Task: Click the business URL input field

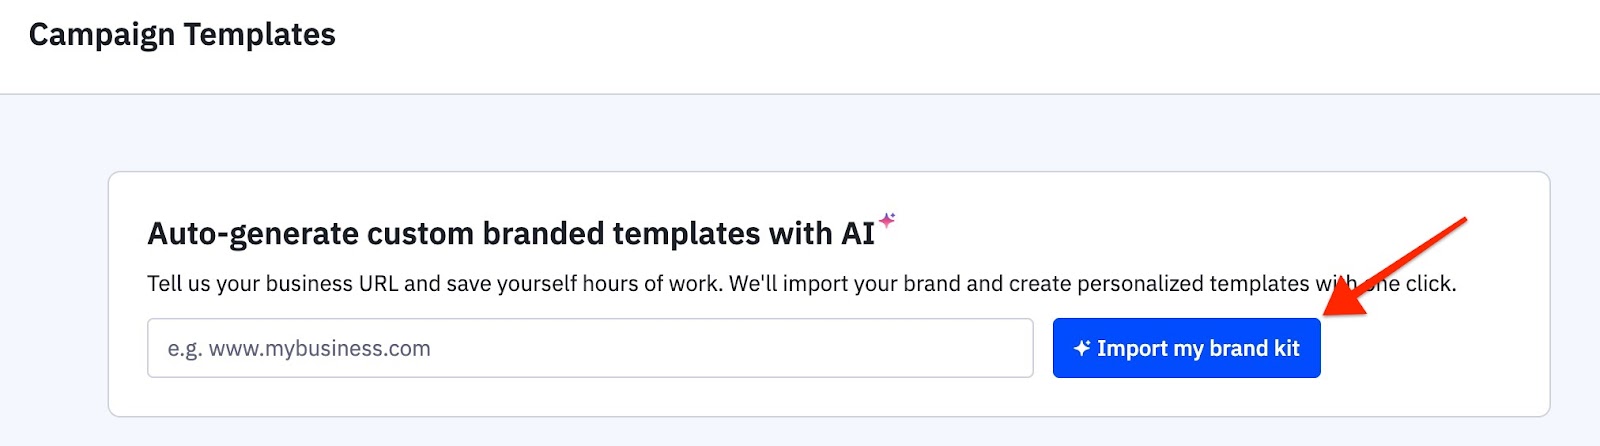Action: tap(590, 348)
